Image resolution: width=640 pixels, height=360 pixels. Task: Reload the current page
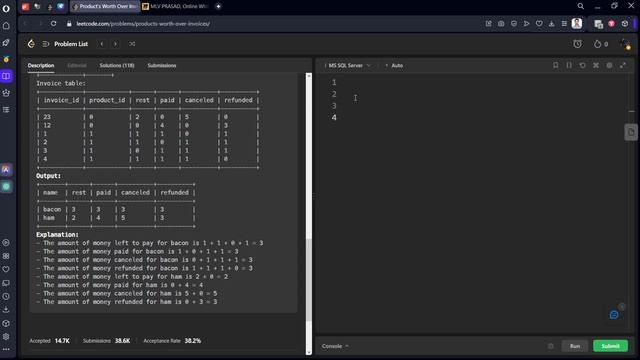pyautogui.click(x=53, y=24)
